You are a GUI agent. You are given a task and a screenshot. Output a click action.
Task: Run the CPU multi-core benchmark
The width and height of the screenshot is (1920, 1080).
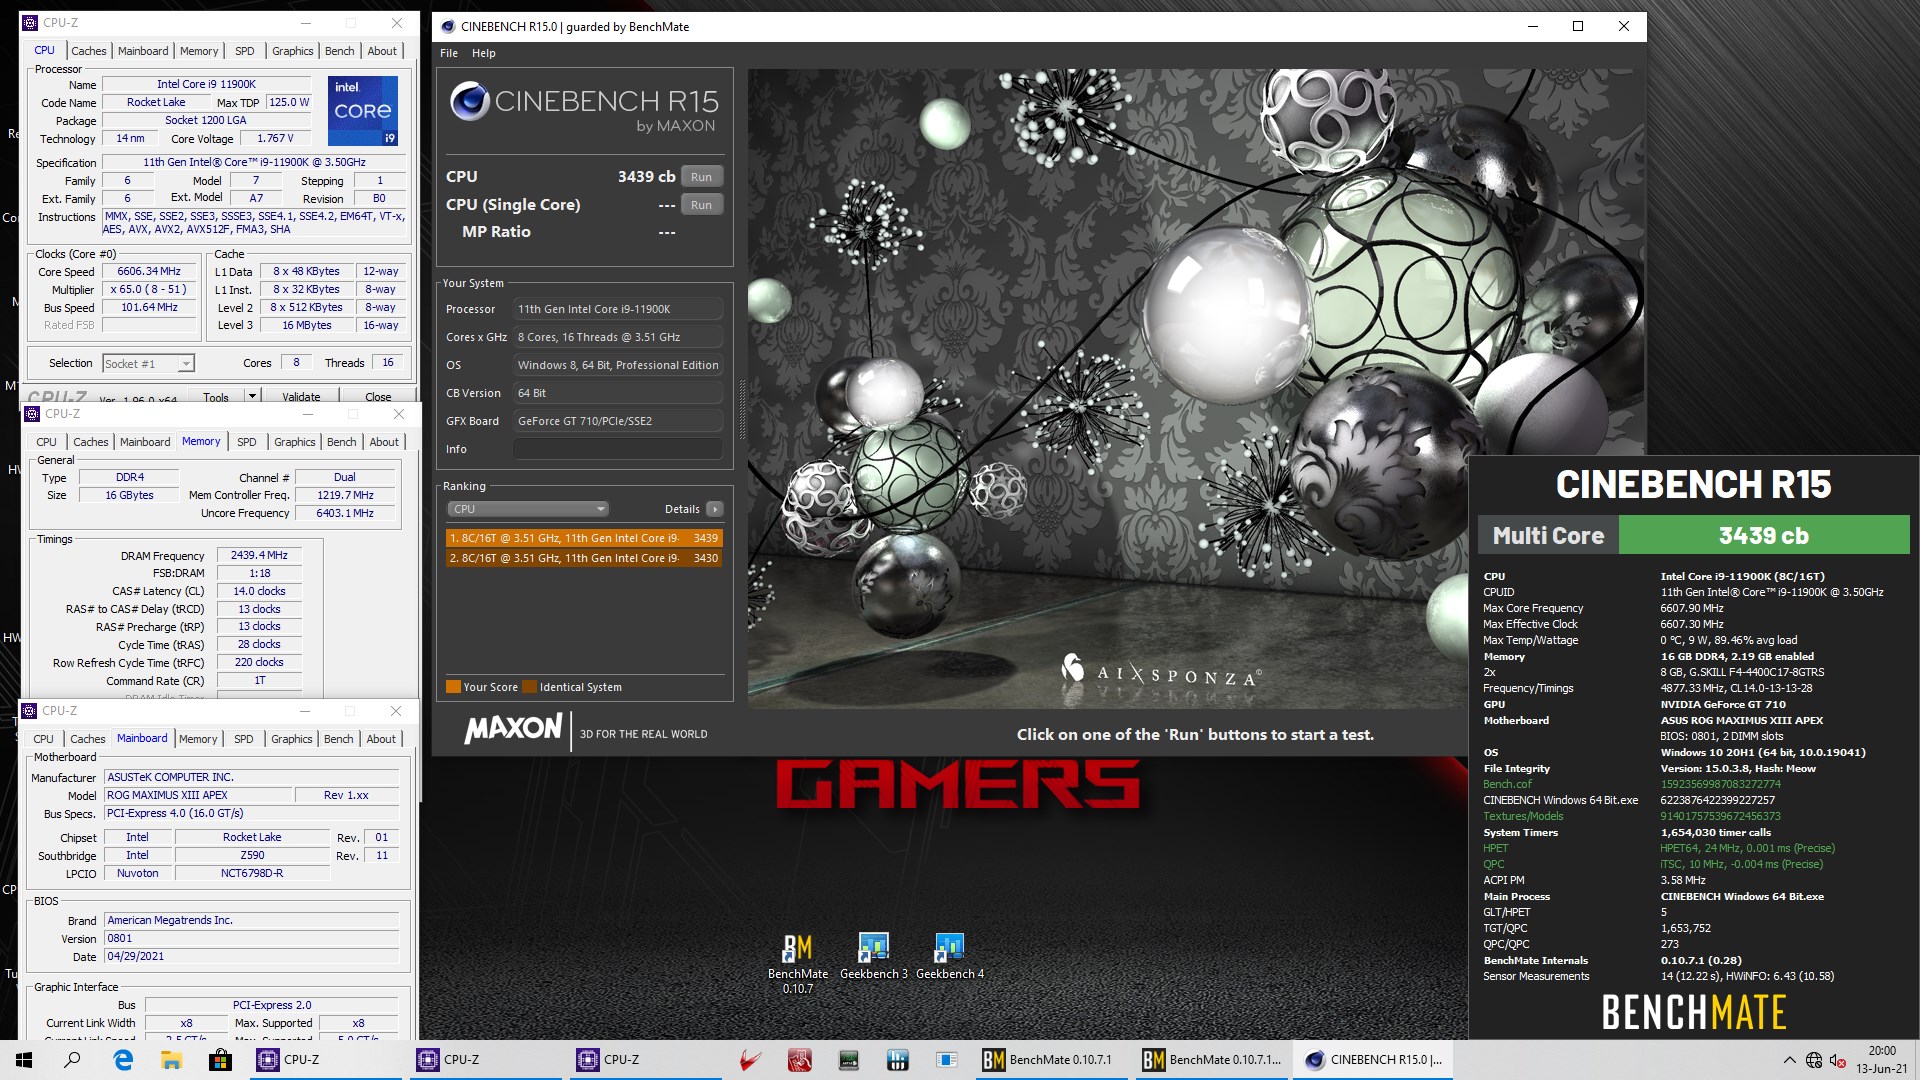pos(701,177)
